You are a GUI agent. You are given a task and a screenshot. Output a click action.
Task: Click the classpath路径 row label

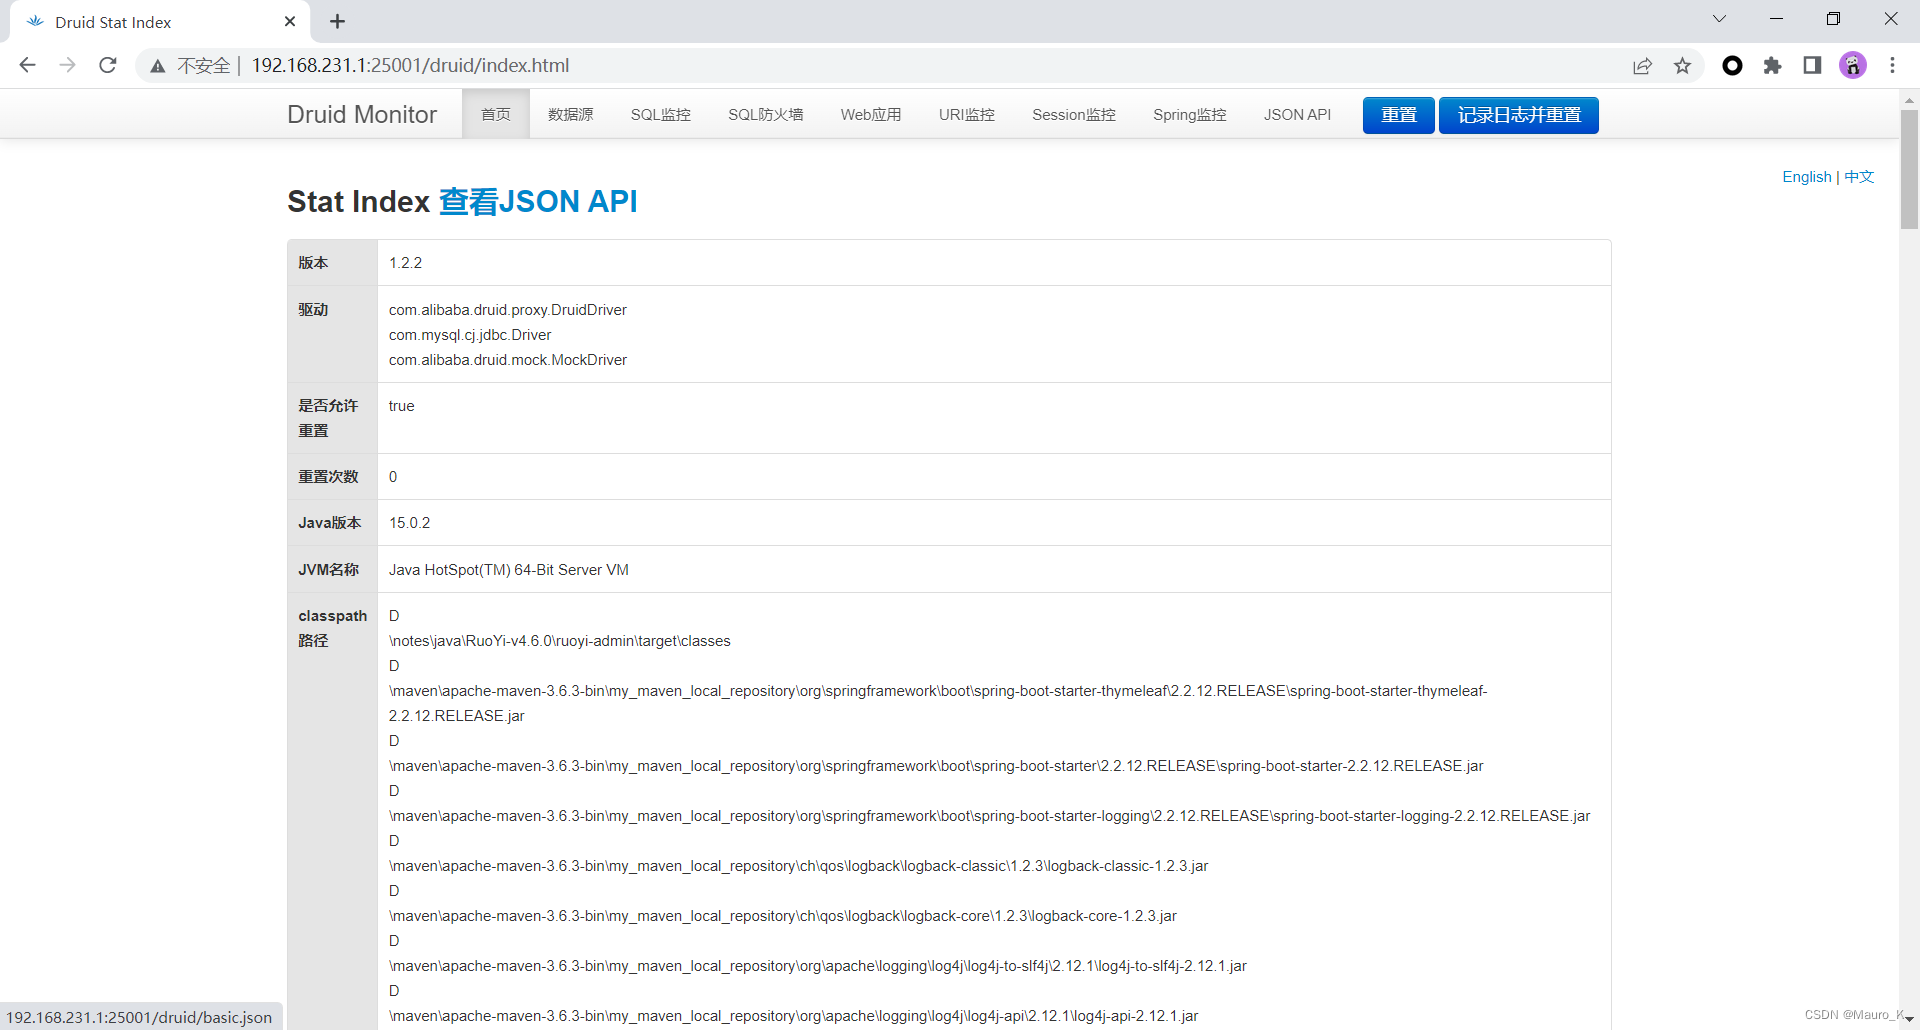332,628
